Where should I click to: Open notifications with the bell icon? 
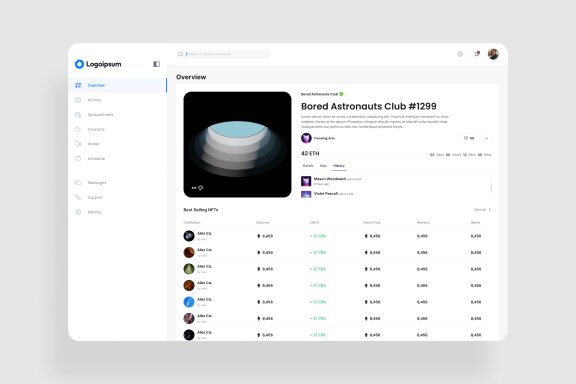[477, 54]
